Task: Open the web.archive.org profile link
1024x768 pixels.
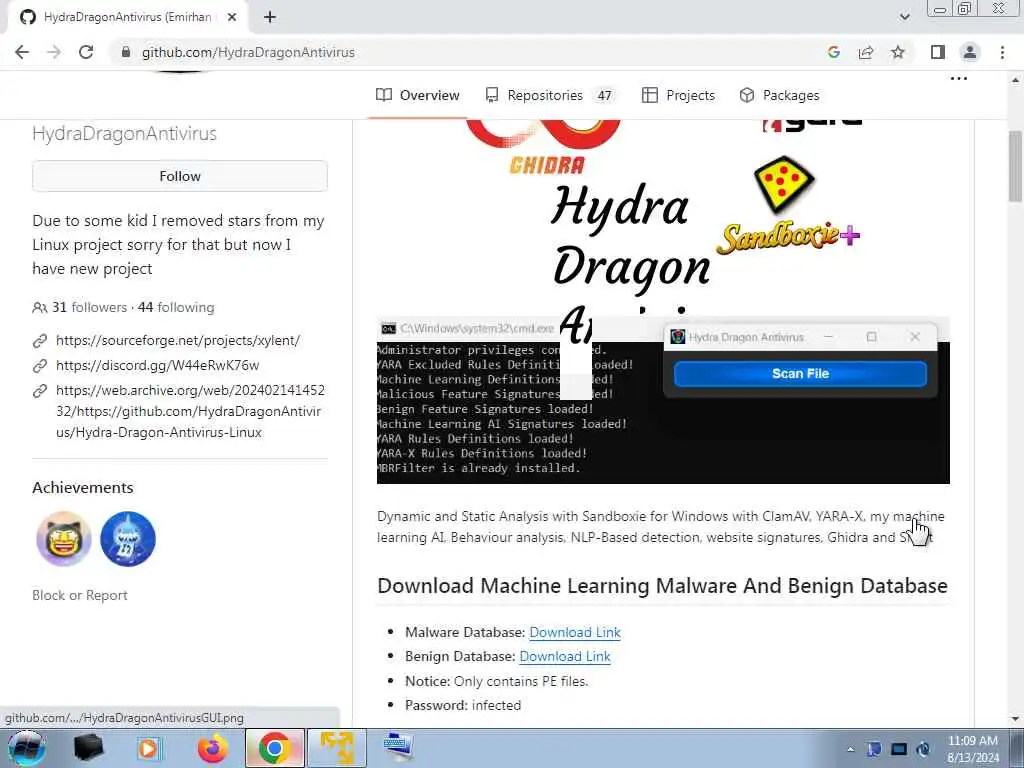Action: point(190,411)
